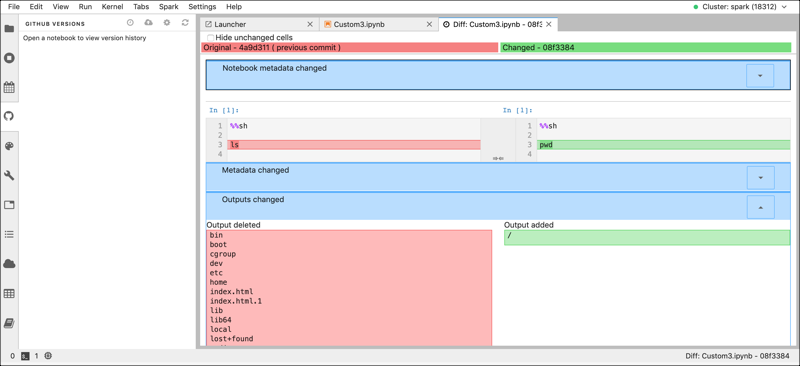Open the Cluster: spark dropdown
The image size is (800, 366).
744,7
